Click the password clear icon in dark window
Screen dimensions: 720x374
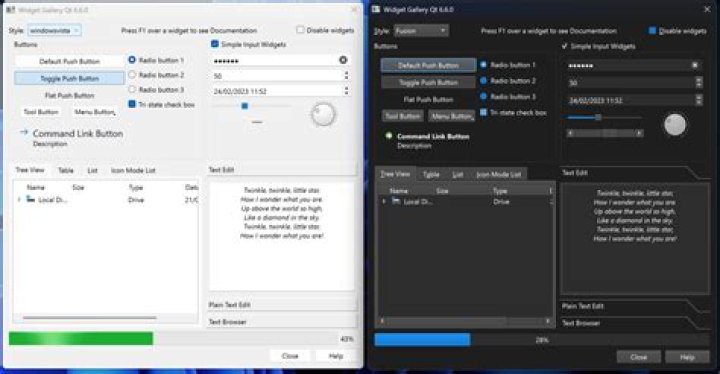(695, 66)
